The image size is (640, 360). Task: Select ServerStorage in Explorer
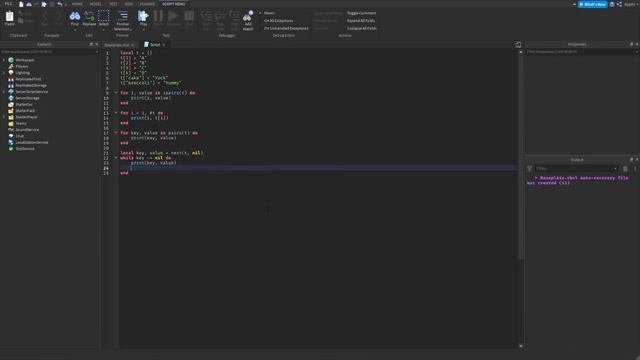tap(27, 98)
